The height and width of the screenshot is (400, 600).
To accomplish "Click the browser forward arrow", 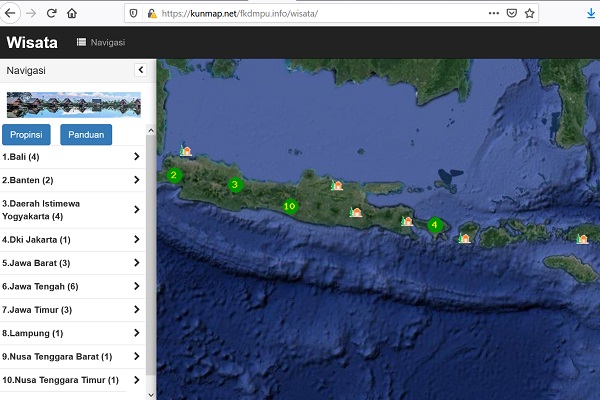I will (x=31, y=13).
